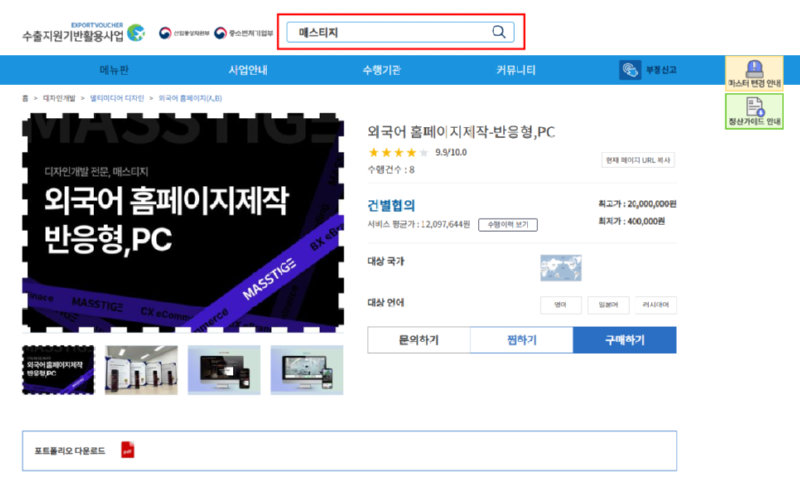The image size is (800, 480).
Task: Click the 수행건수 : 8 text
Action: [391, 169]
